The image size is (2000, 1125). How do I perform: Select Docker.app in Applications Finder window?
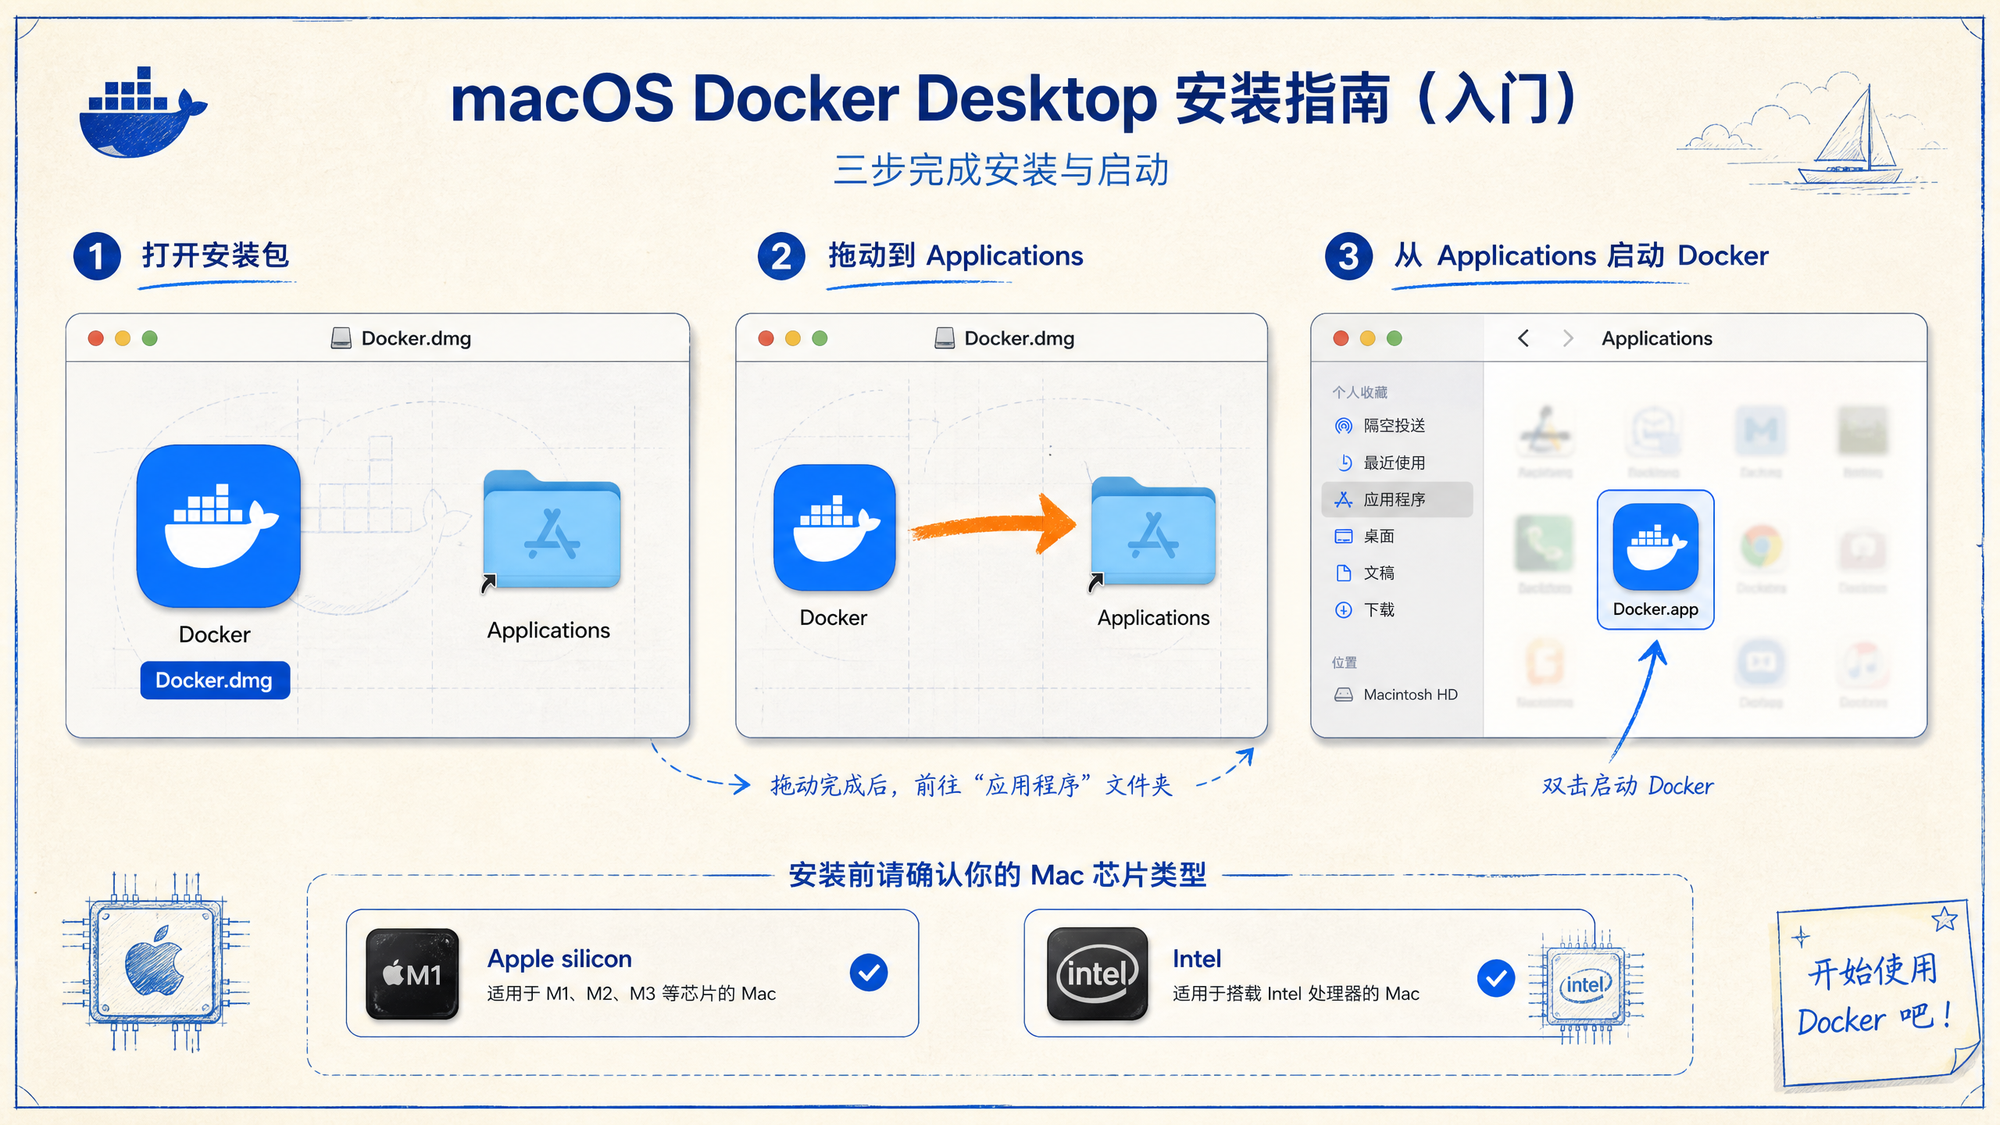[1655, 559]
